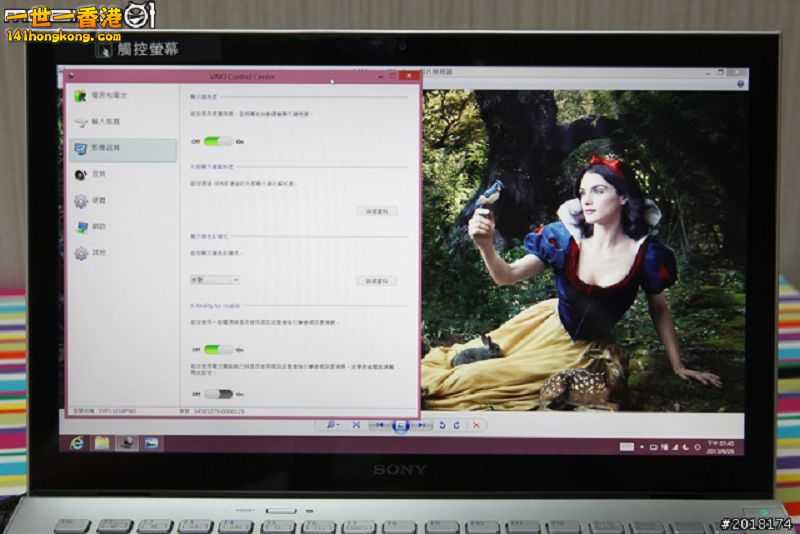Rotate photo counterclockwise in photo viewer

[442, 425]
